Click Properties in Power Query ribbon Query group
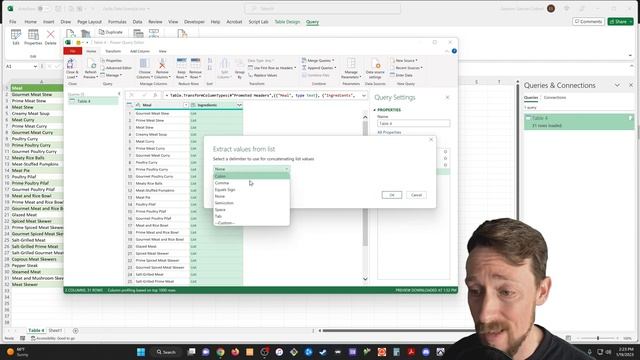 (111, 60)
